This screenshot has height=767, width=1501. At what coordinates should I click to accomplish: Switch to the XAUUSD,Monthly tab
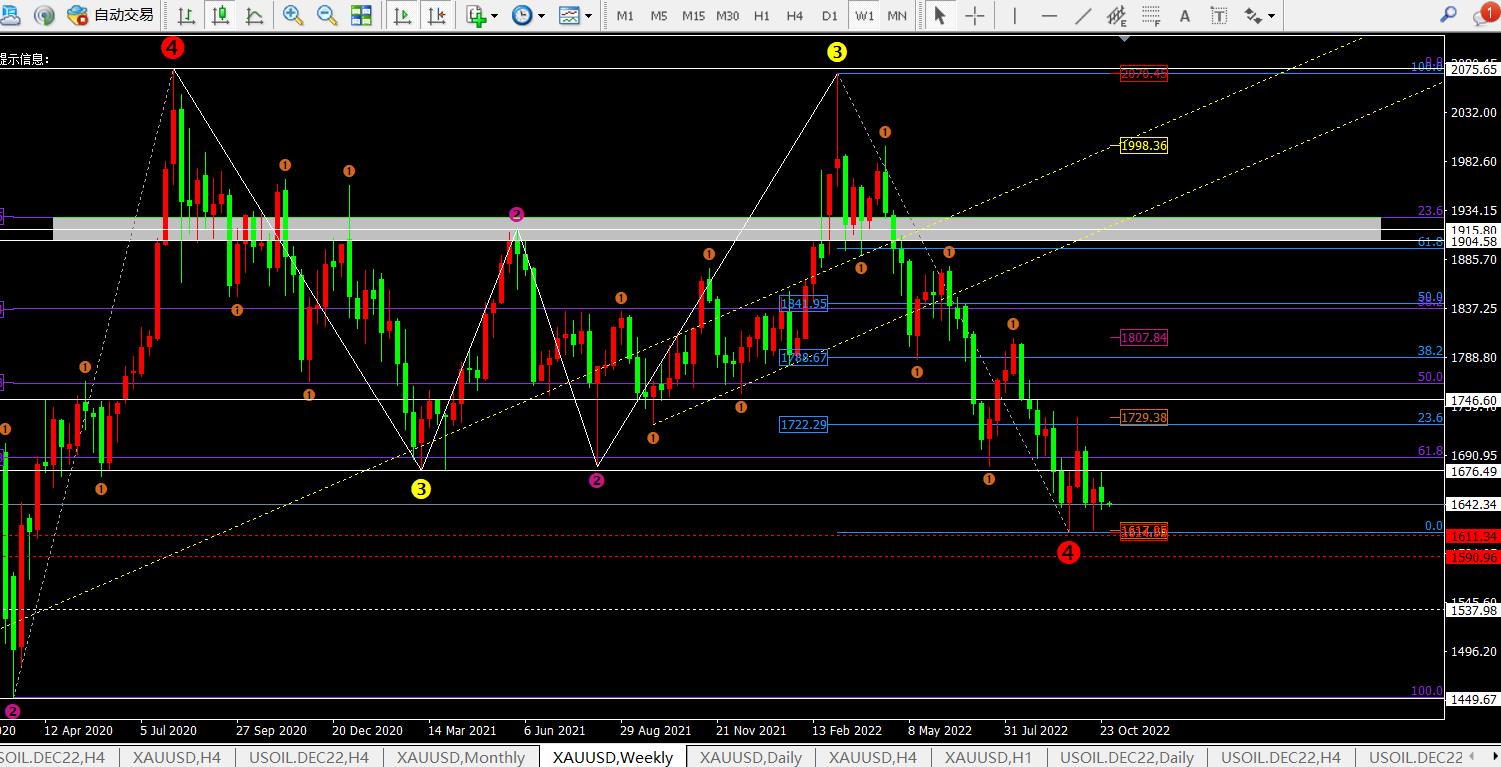point(460,757)
